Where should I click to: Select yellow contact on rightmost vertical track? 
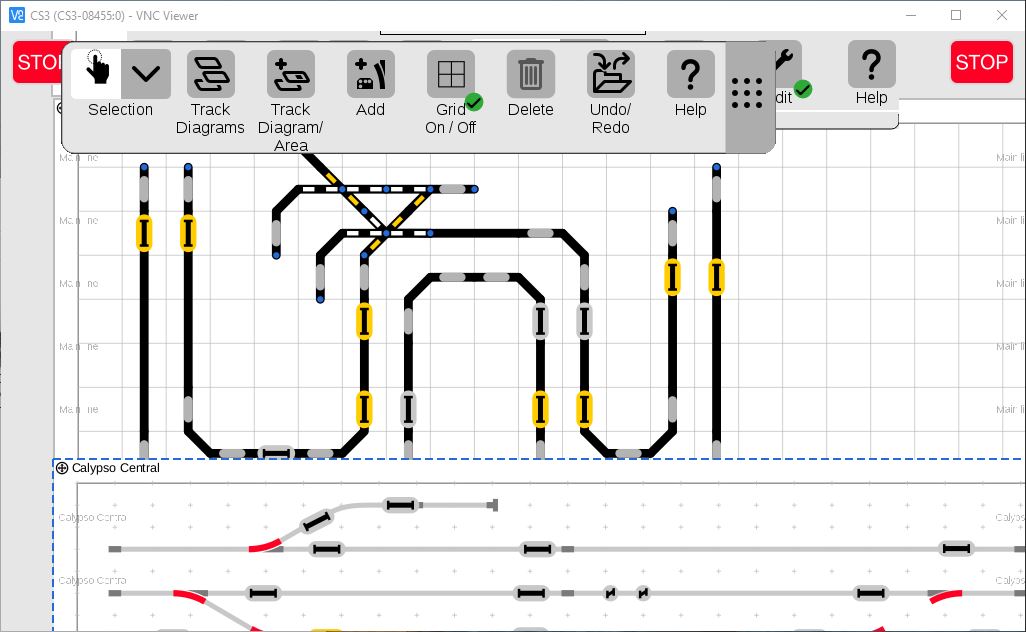716,277
